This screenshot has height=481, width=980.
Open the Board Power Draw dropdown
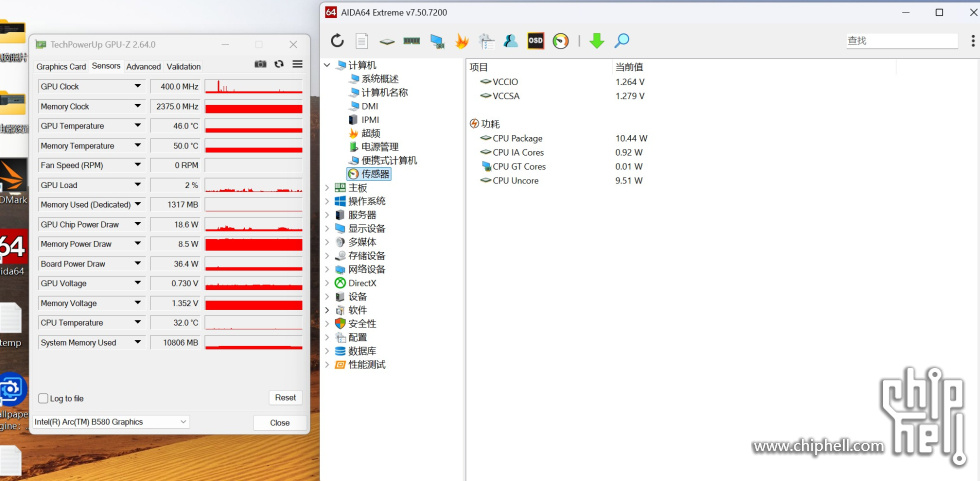pyautogui.click(x=138, y=264)
